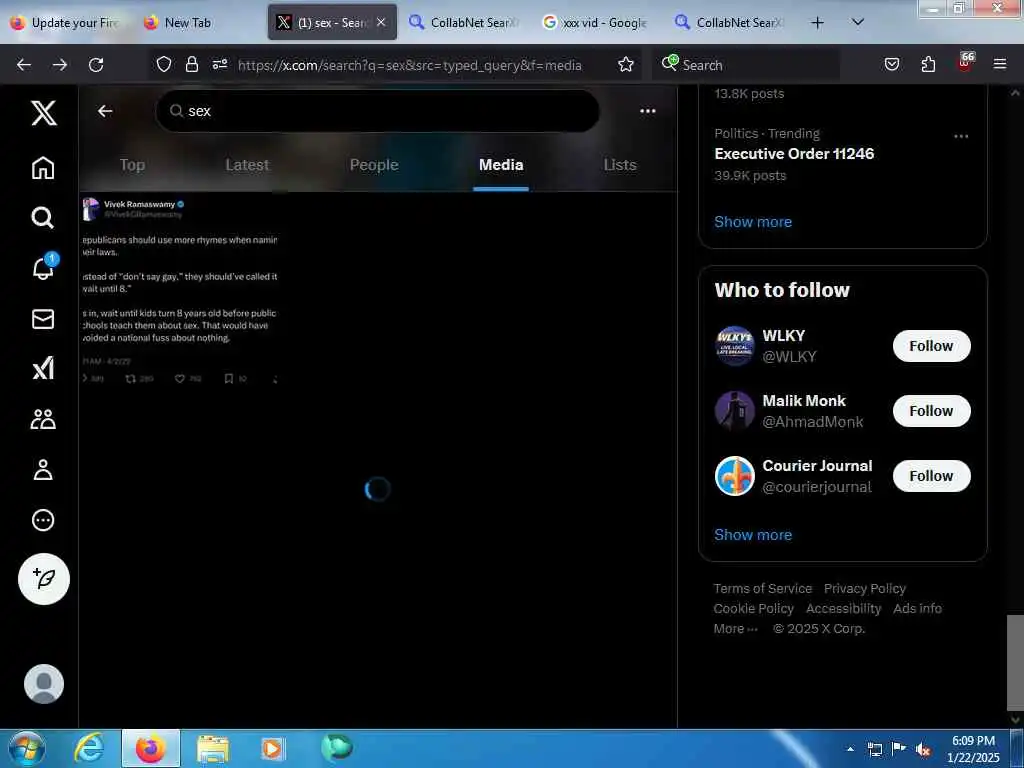Open More circle icon in sidebar
The height and width of the screenshot is (768, 1024).
[x=43, y=520]
